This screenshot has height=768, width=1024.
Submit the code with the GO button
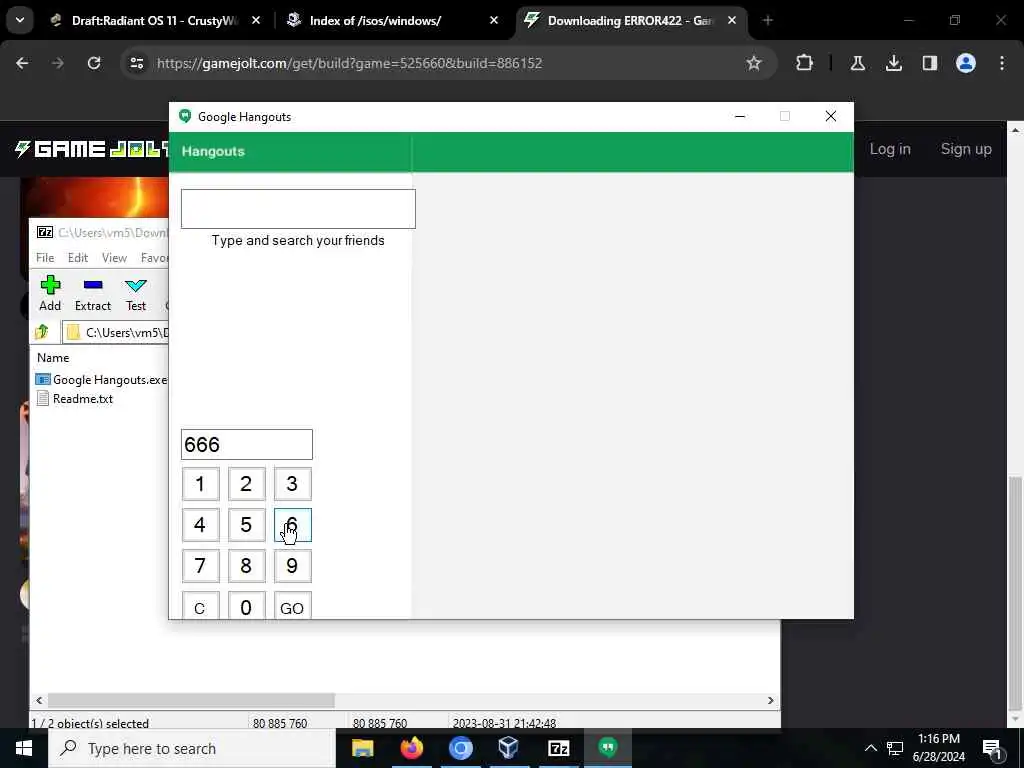[293, 605]
